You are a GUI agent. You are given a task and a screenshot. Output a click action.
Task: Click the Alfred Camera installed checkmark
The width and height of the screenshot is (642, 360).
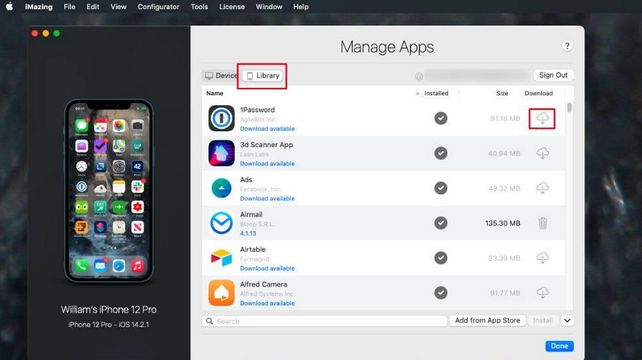click(x=441, y=292)
